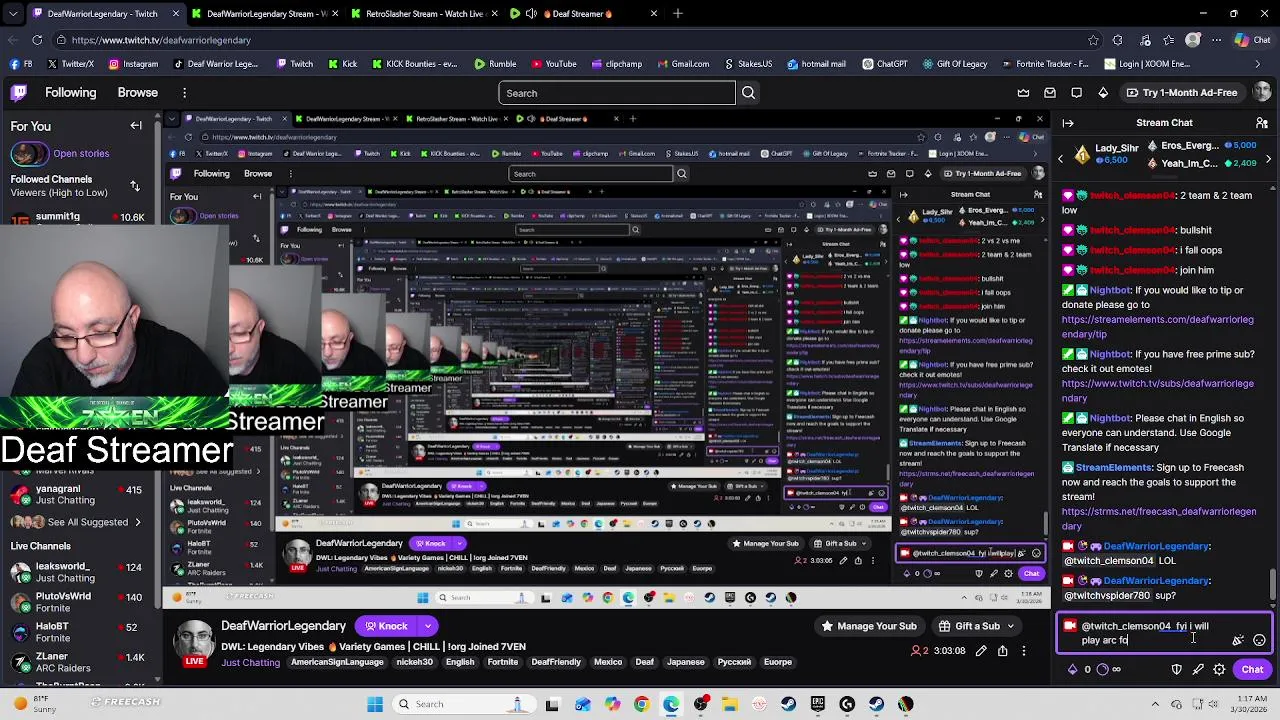Open the moderator shield icon under chat
Viewport: 1280px width, 720px height.
click(x=1177, y=669)
